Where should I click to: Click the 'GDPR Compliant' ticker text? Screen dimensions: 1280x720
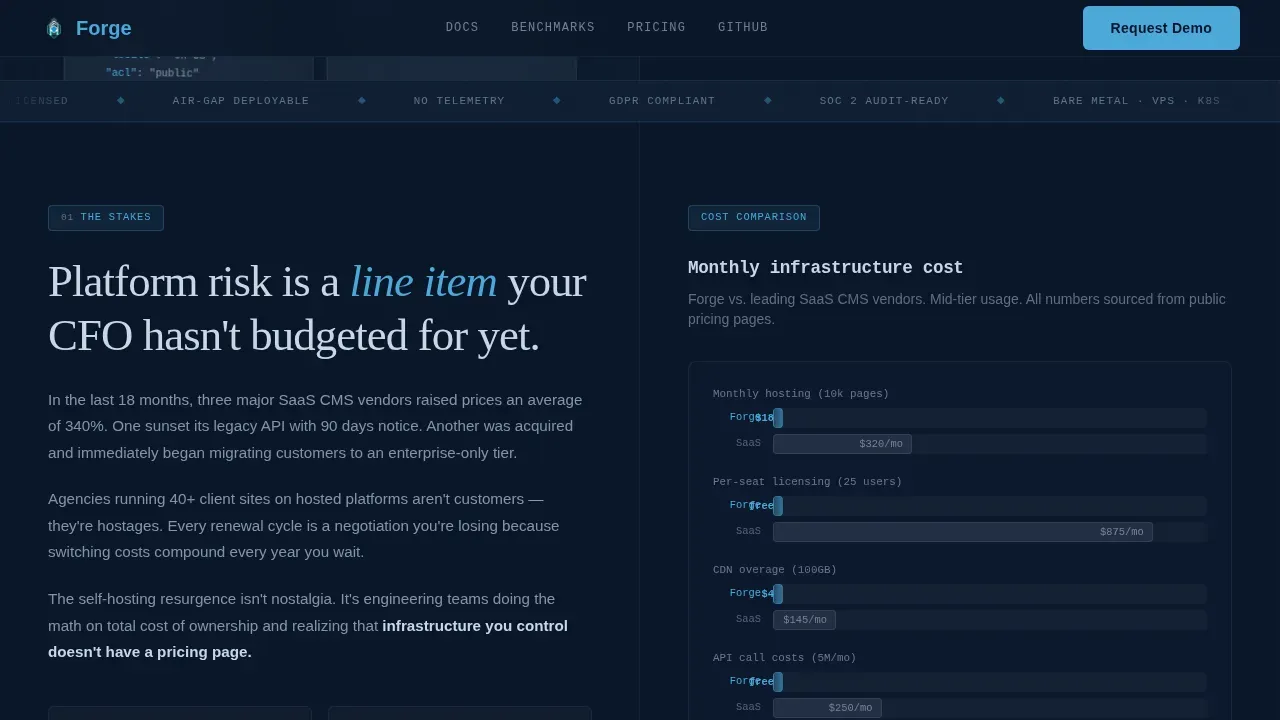tap(662, 101)
